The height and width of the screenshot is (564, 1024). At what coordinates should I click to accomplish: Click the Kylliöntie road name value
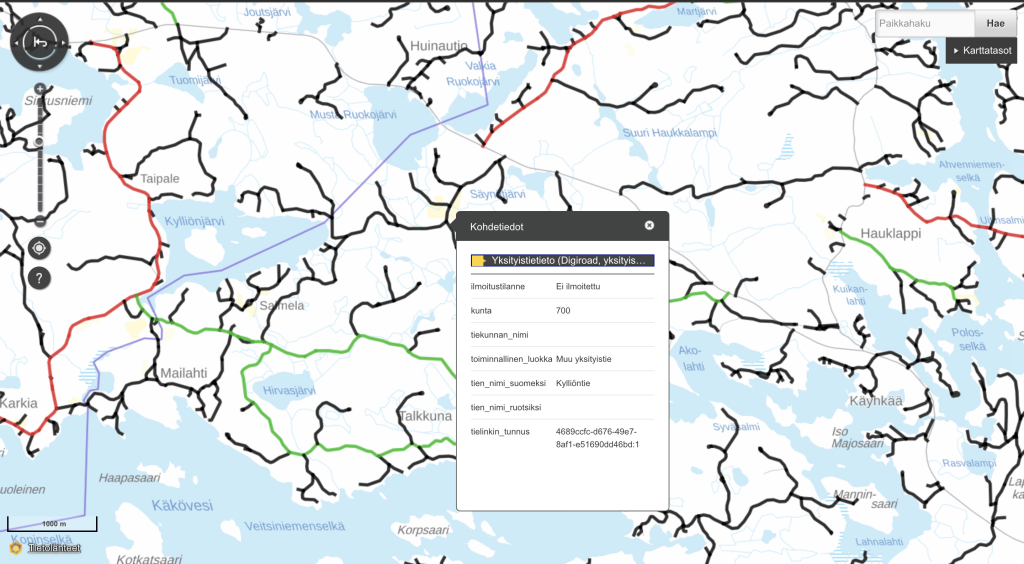578,383
